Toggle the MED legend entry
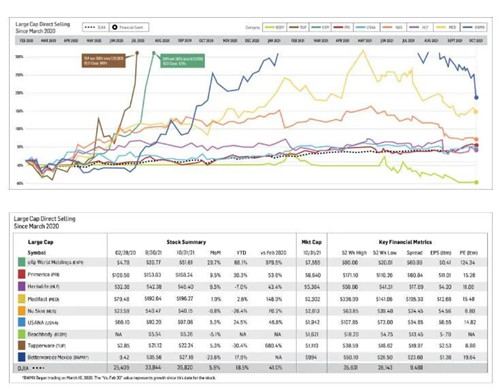This screenshot has height=390, width=500. tap(447, 27)
